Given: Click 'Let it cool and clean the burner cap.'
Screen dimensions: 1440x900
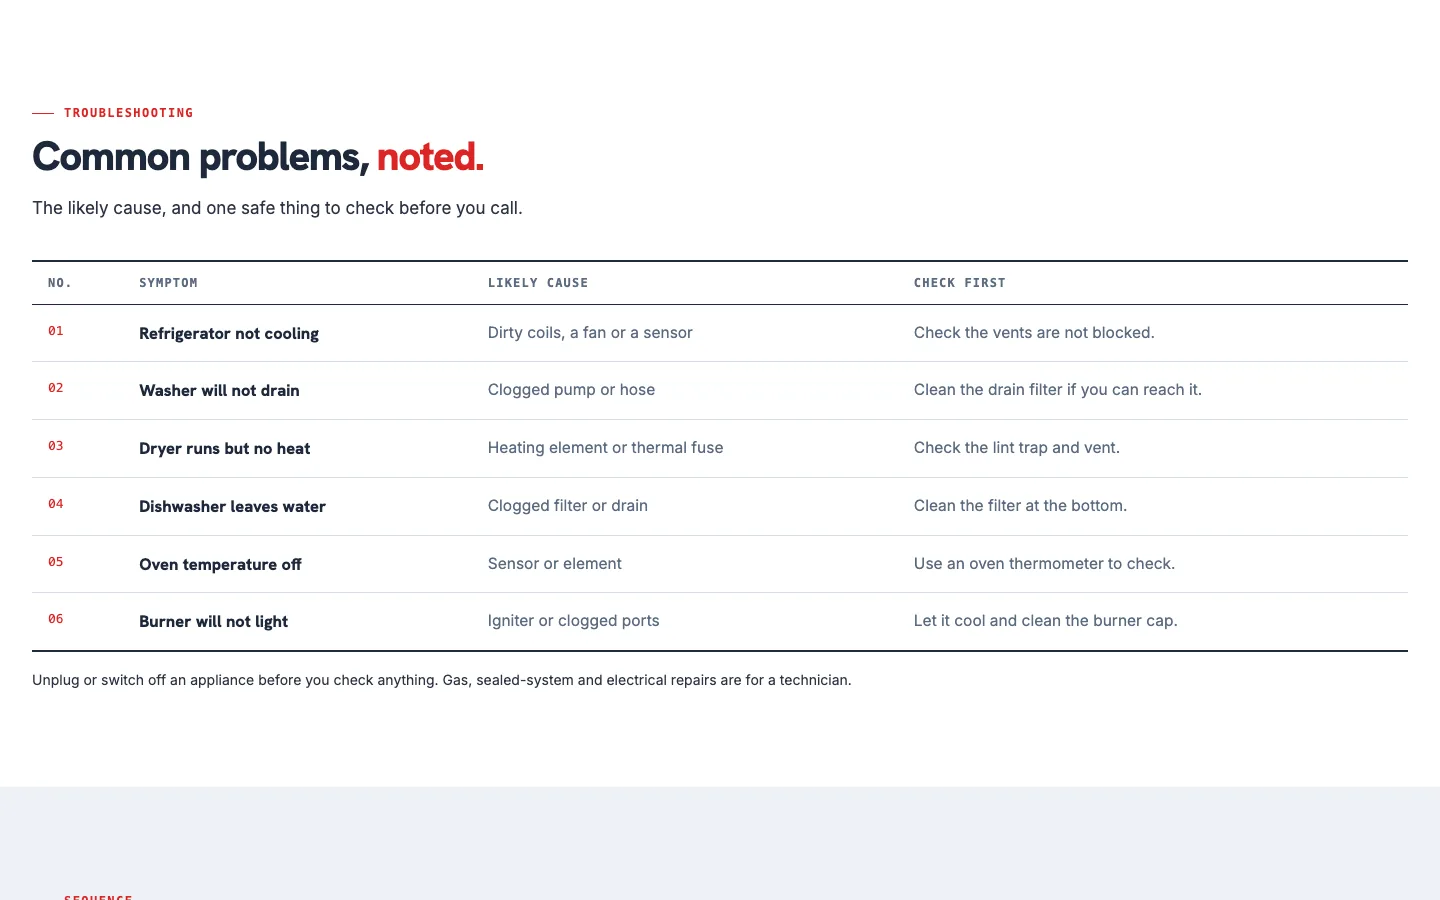Looking at the screenshot, I should pos(1045,621).
